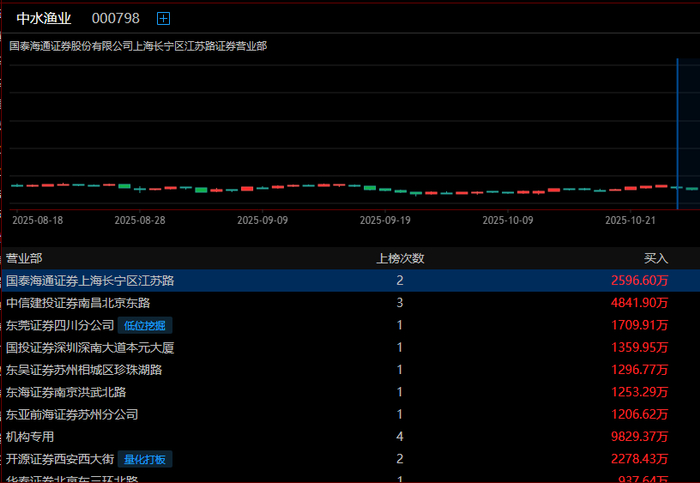Click the 量化打板 tag

tap(145, 459)
